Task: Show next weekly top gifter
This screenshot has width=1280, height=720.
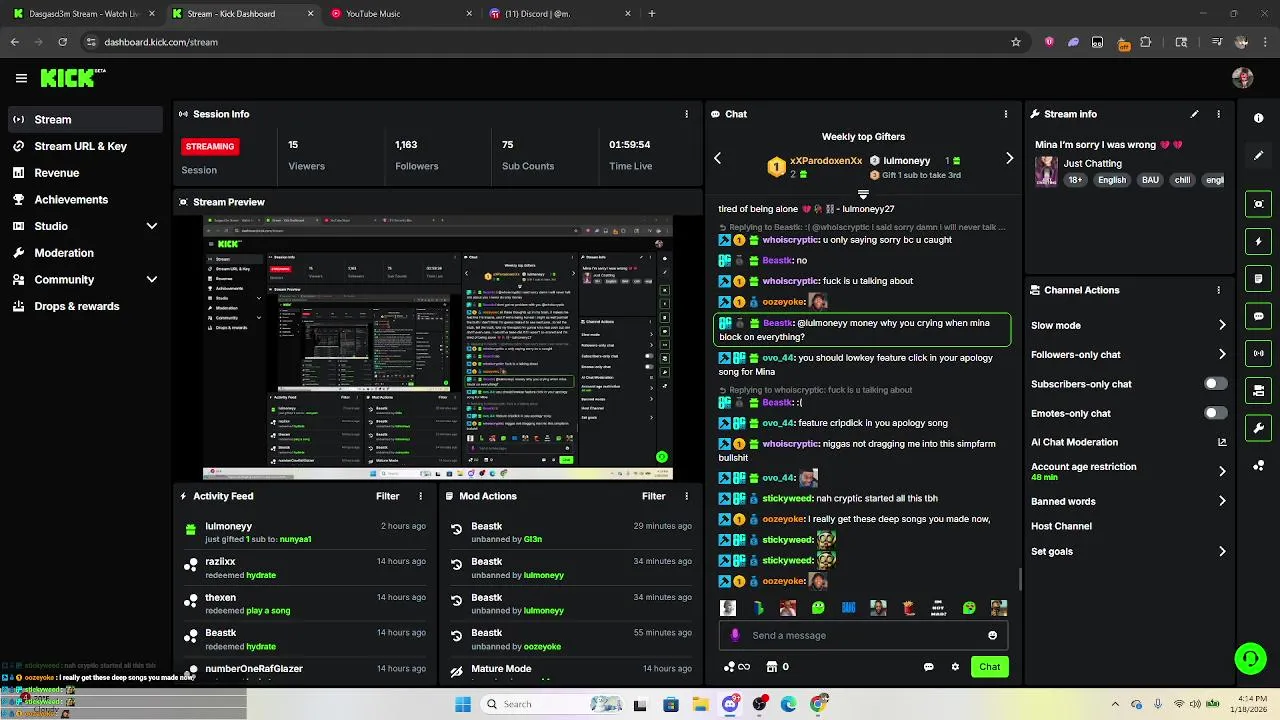Action: pos(1009,158)
